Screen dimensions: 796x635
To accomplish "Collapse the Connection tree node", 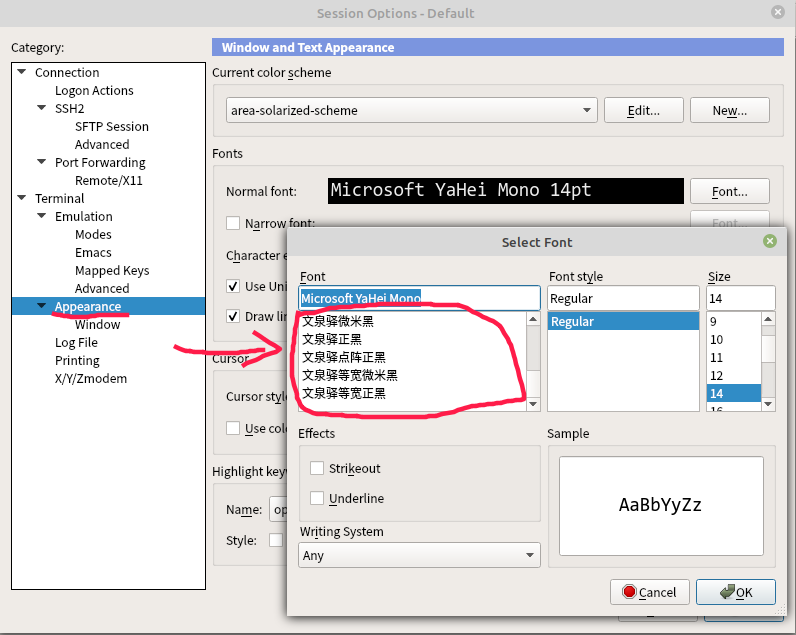I will [22, 73].
